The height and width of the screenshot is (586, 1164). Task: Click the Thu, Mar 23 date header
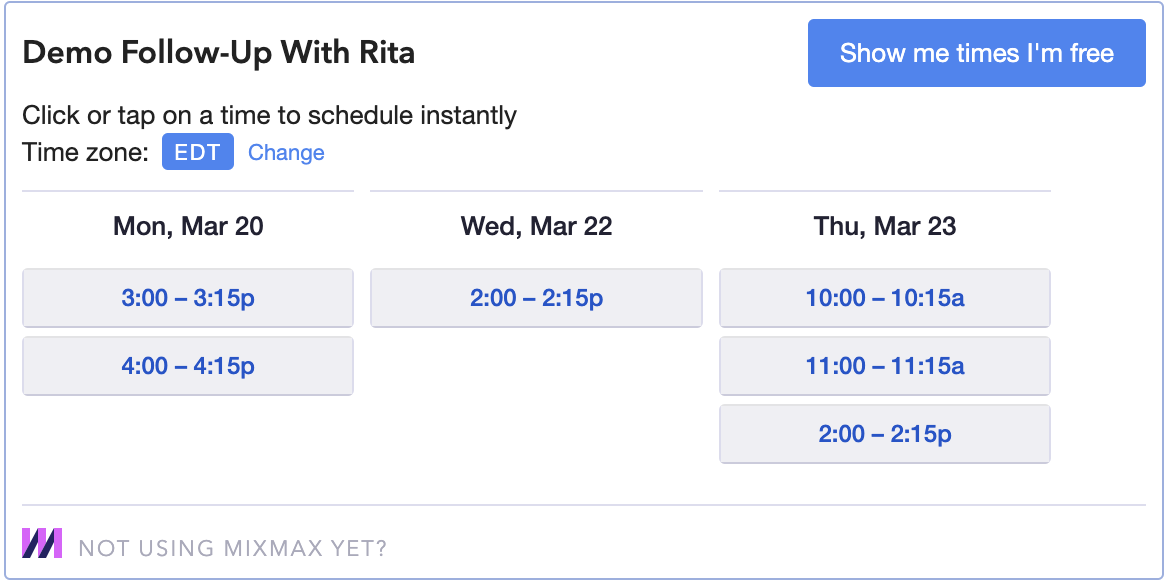click(885, 226)
